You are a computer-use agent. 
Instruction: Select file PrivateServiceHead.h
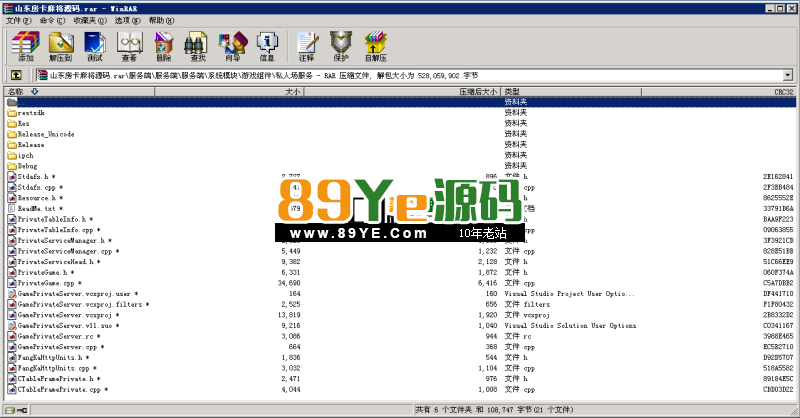click(x=56, y=262)
